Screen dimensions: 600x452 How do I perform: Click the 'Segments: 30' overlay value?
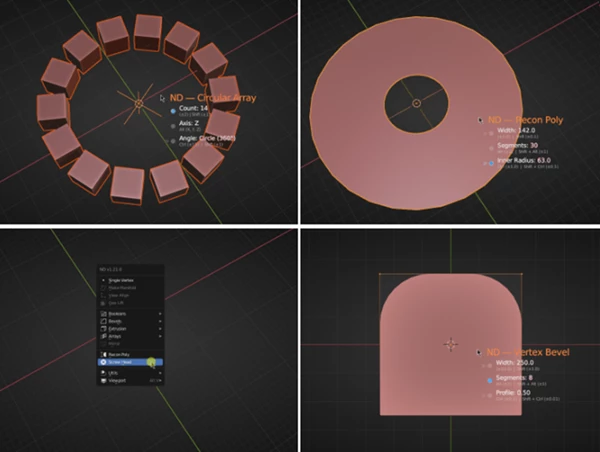click(x=517, y=145)
